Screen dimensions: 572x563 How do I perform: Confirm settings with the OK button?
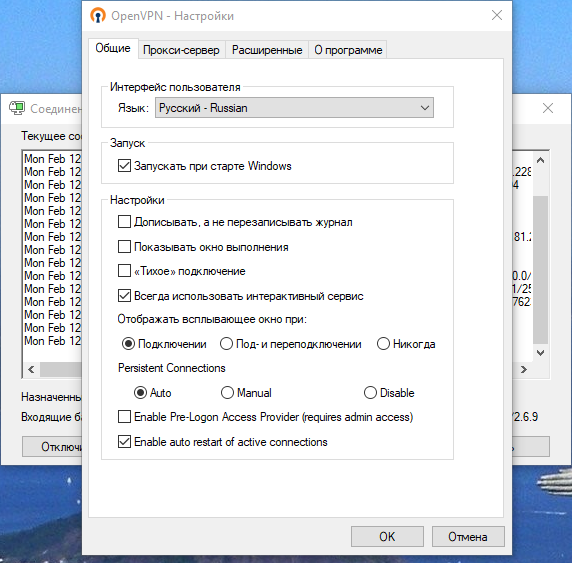(x=387, y=536)
